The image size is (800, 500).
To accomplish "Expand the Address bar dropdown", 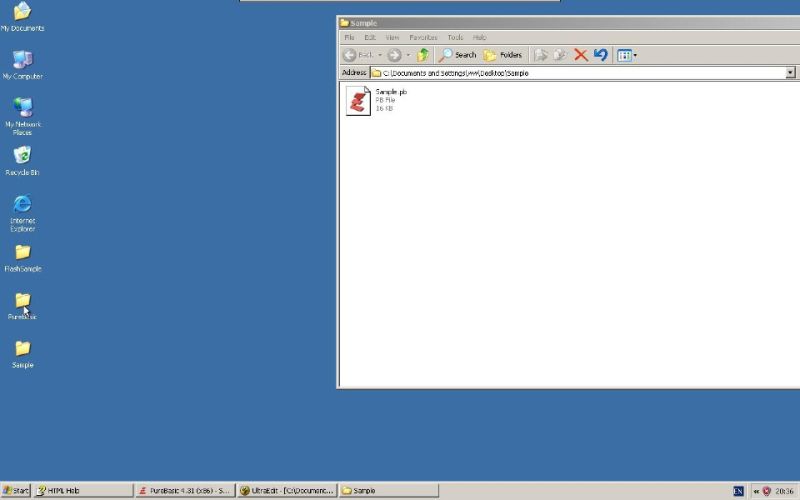I will tap(790, 73).
